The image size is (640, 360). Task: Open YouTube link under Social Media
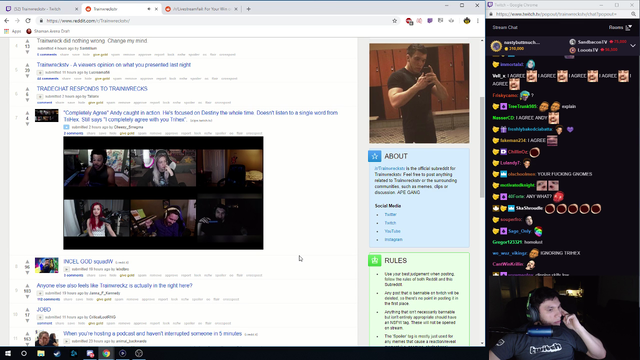pos(392,231)
